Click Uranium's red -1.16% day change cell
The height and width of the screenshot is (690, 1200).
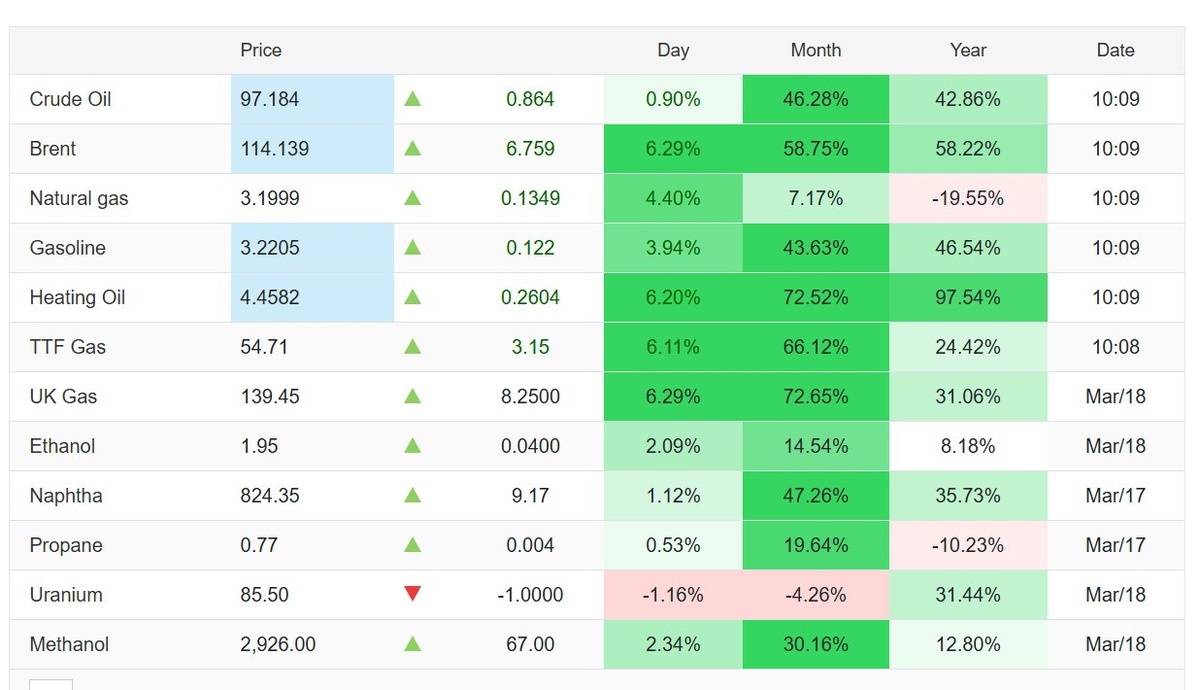click(673, 595)
